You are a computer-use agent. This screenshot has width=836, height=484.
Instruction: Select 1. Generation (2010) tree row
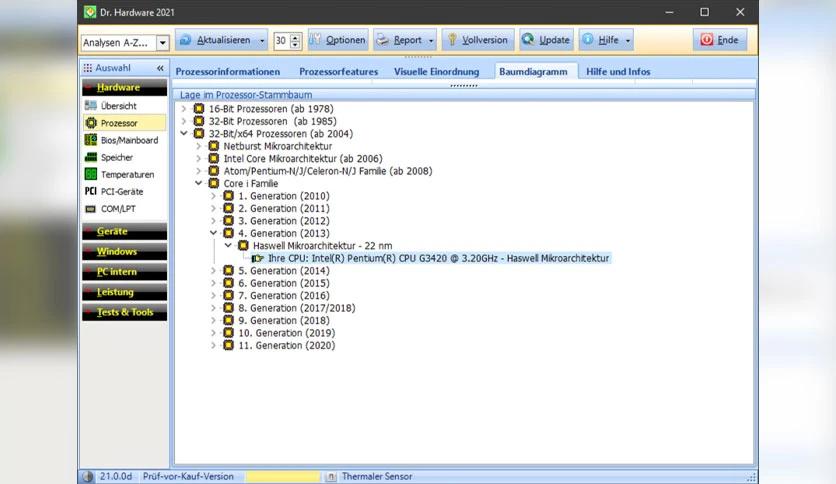click(284, 196)
